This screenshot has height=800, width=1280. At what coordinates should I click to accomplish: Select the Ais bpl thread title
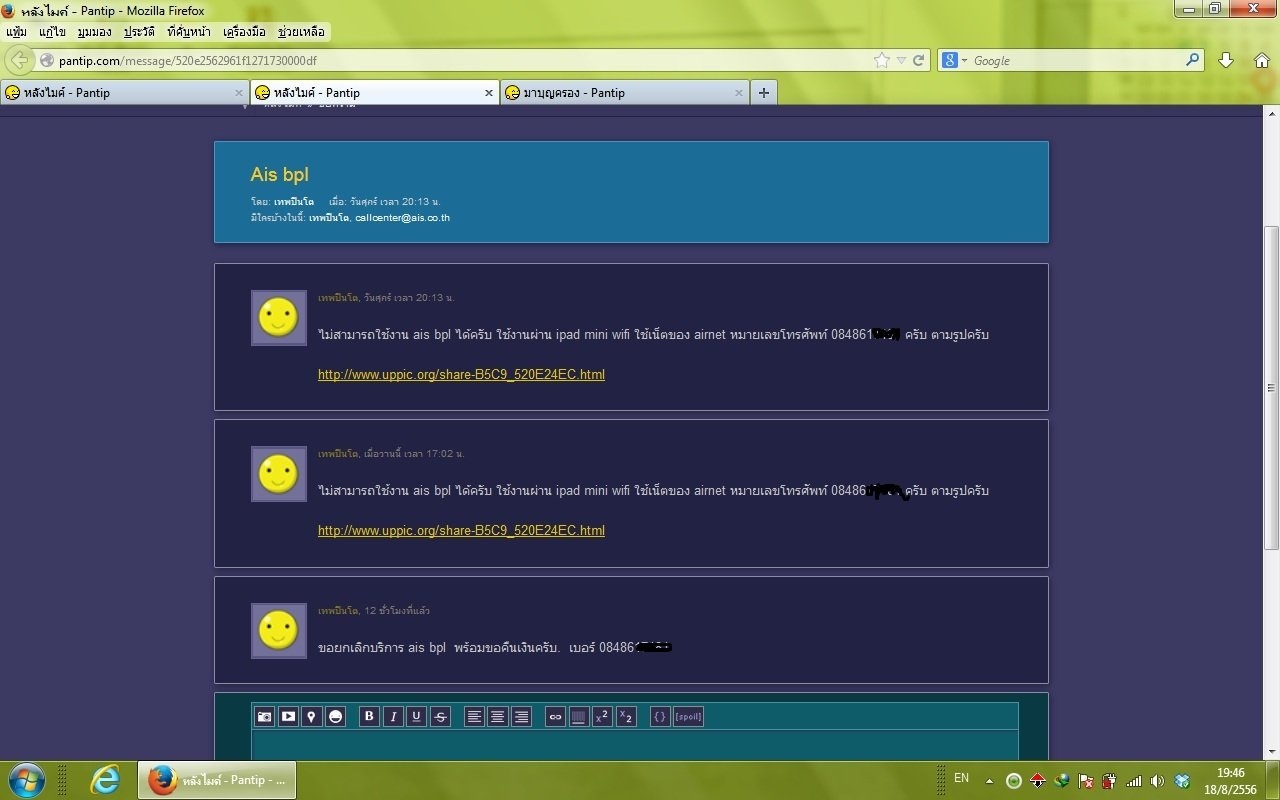[280, 175]
